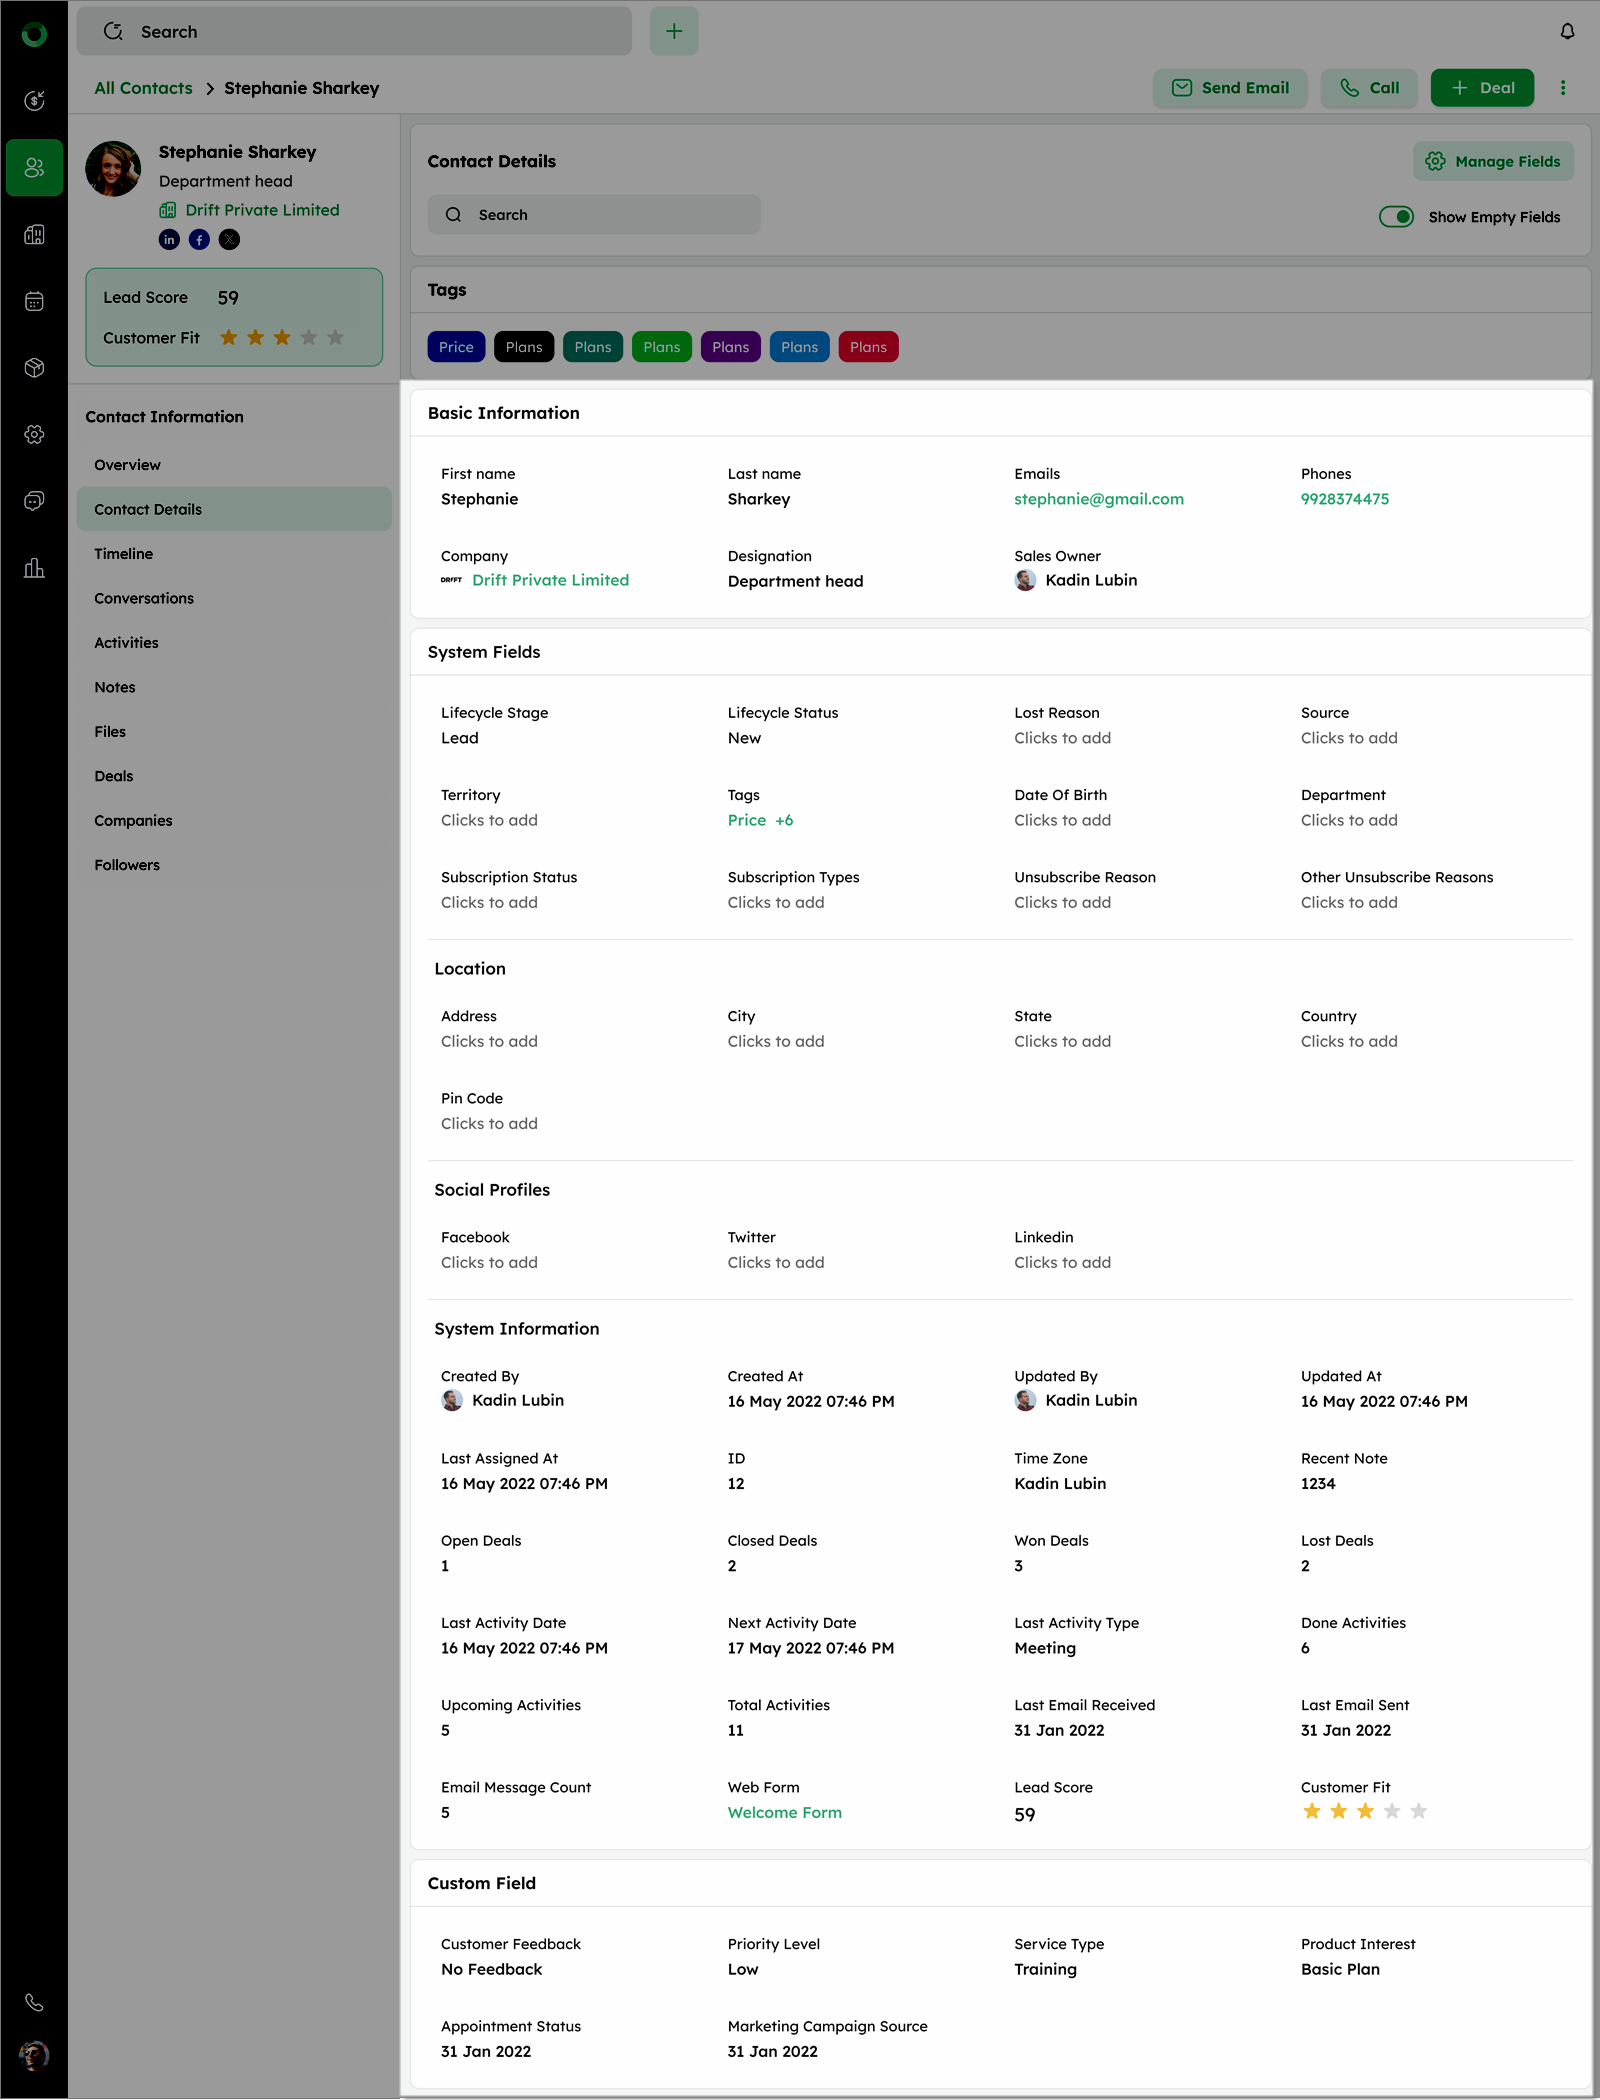This screenshot has height=2100, width=1600.
Task: Open the calendar icon in sidebar
Action: point(34,301)
